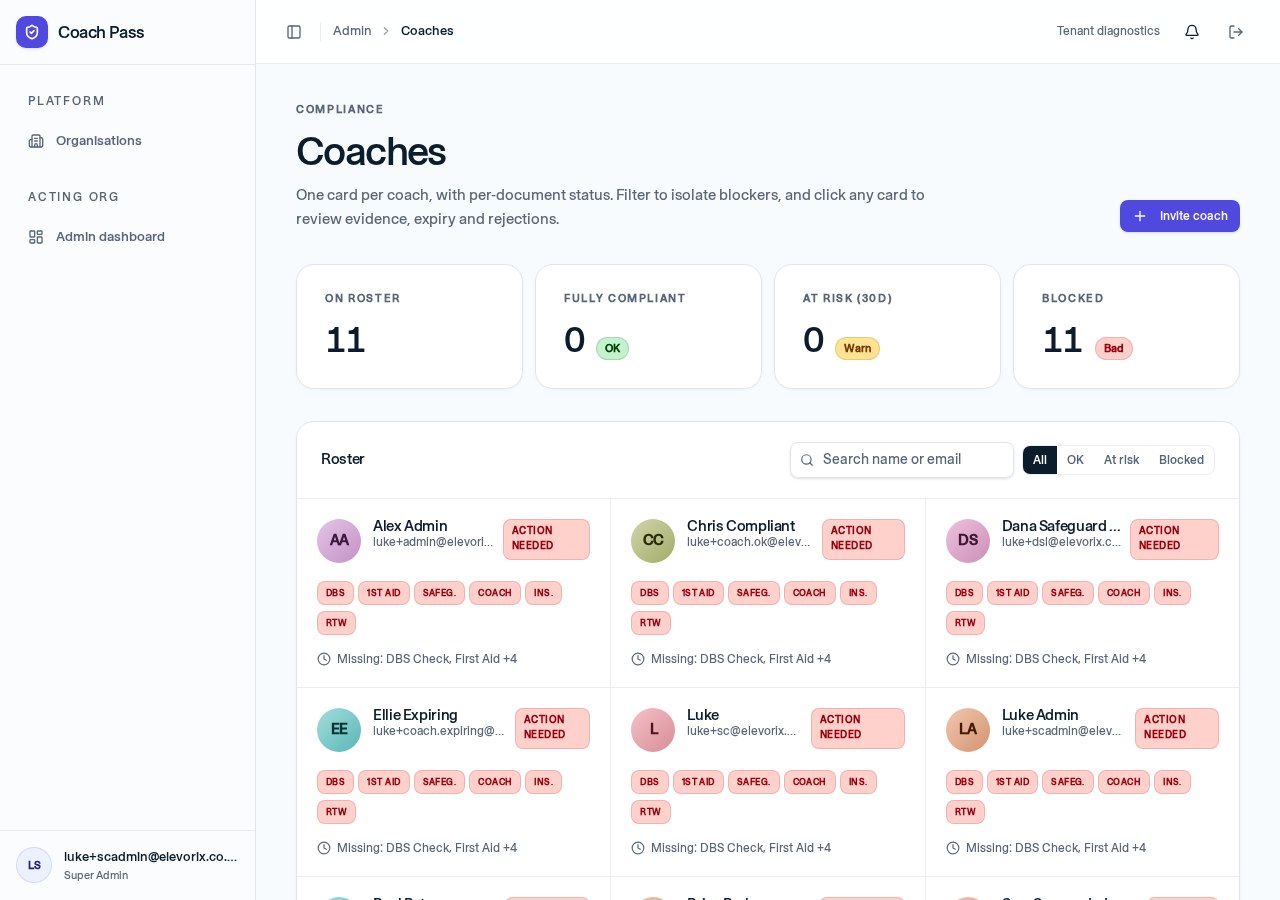Click the Fully Compliant stat card

click(x=648, y=326)
